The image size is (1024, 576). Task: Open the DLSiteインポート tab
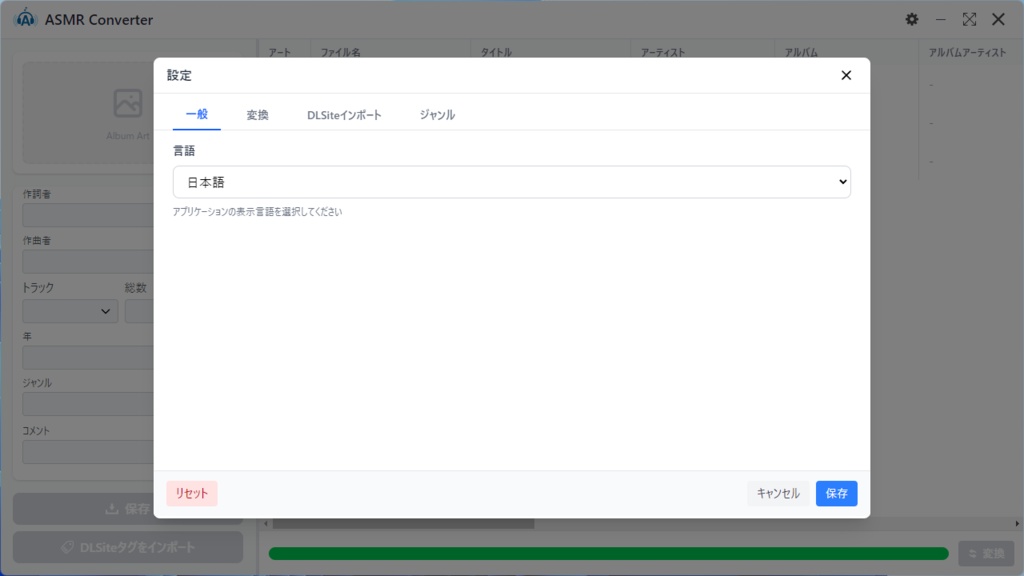point(344,115)
